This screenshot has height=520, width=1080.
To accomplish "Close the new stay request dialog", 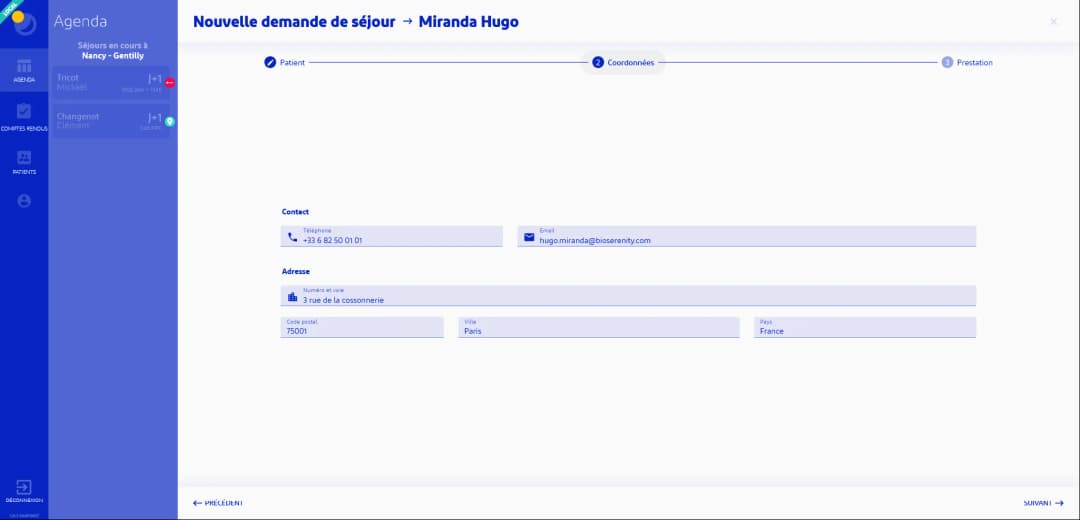I will pyautogui.click(x=1053, y=22).
